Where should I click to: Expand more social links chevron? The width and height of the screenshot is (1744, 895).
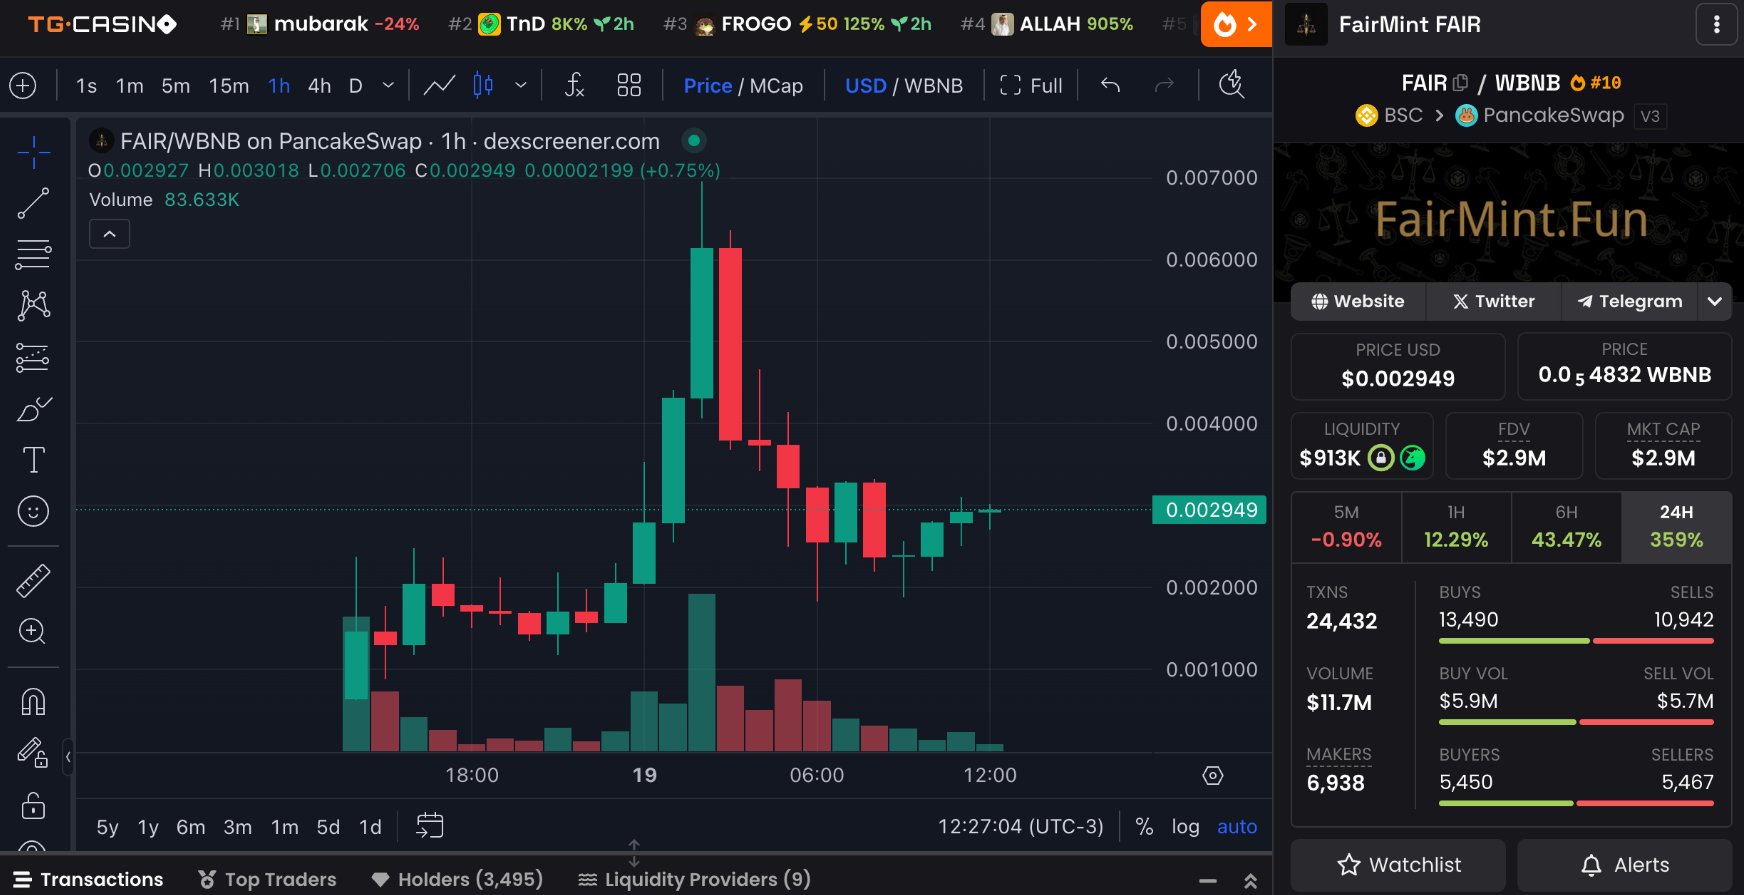click(1715, 301)
